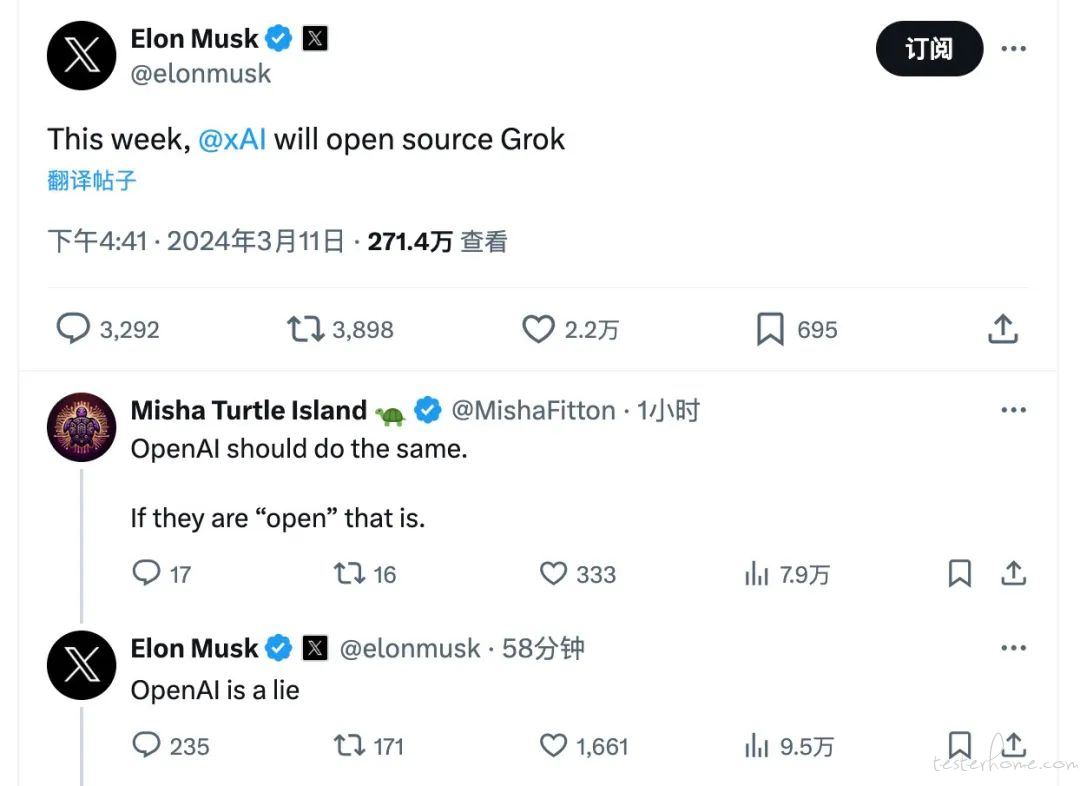Open more options on Elon's reply
This screenshot has width=1080, height=786.
click(1013, 648)
